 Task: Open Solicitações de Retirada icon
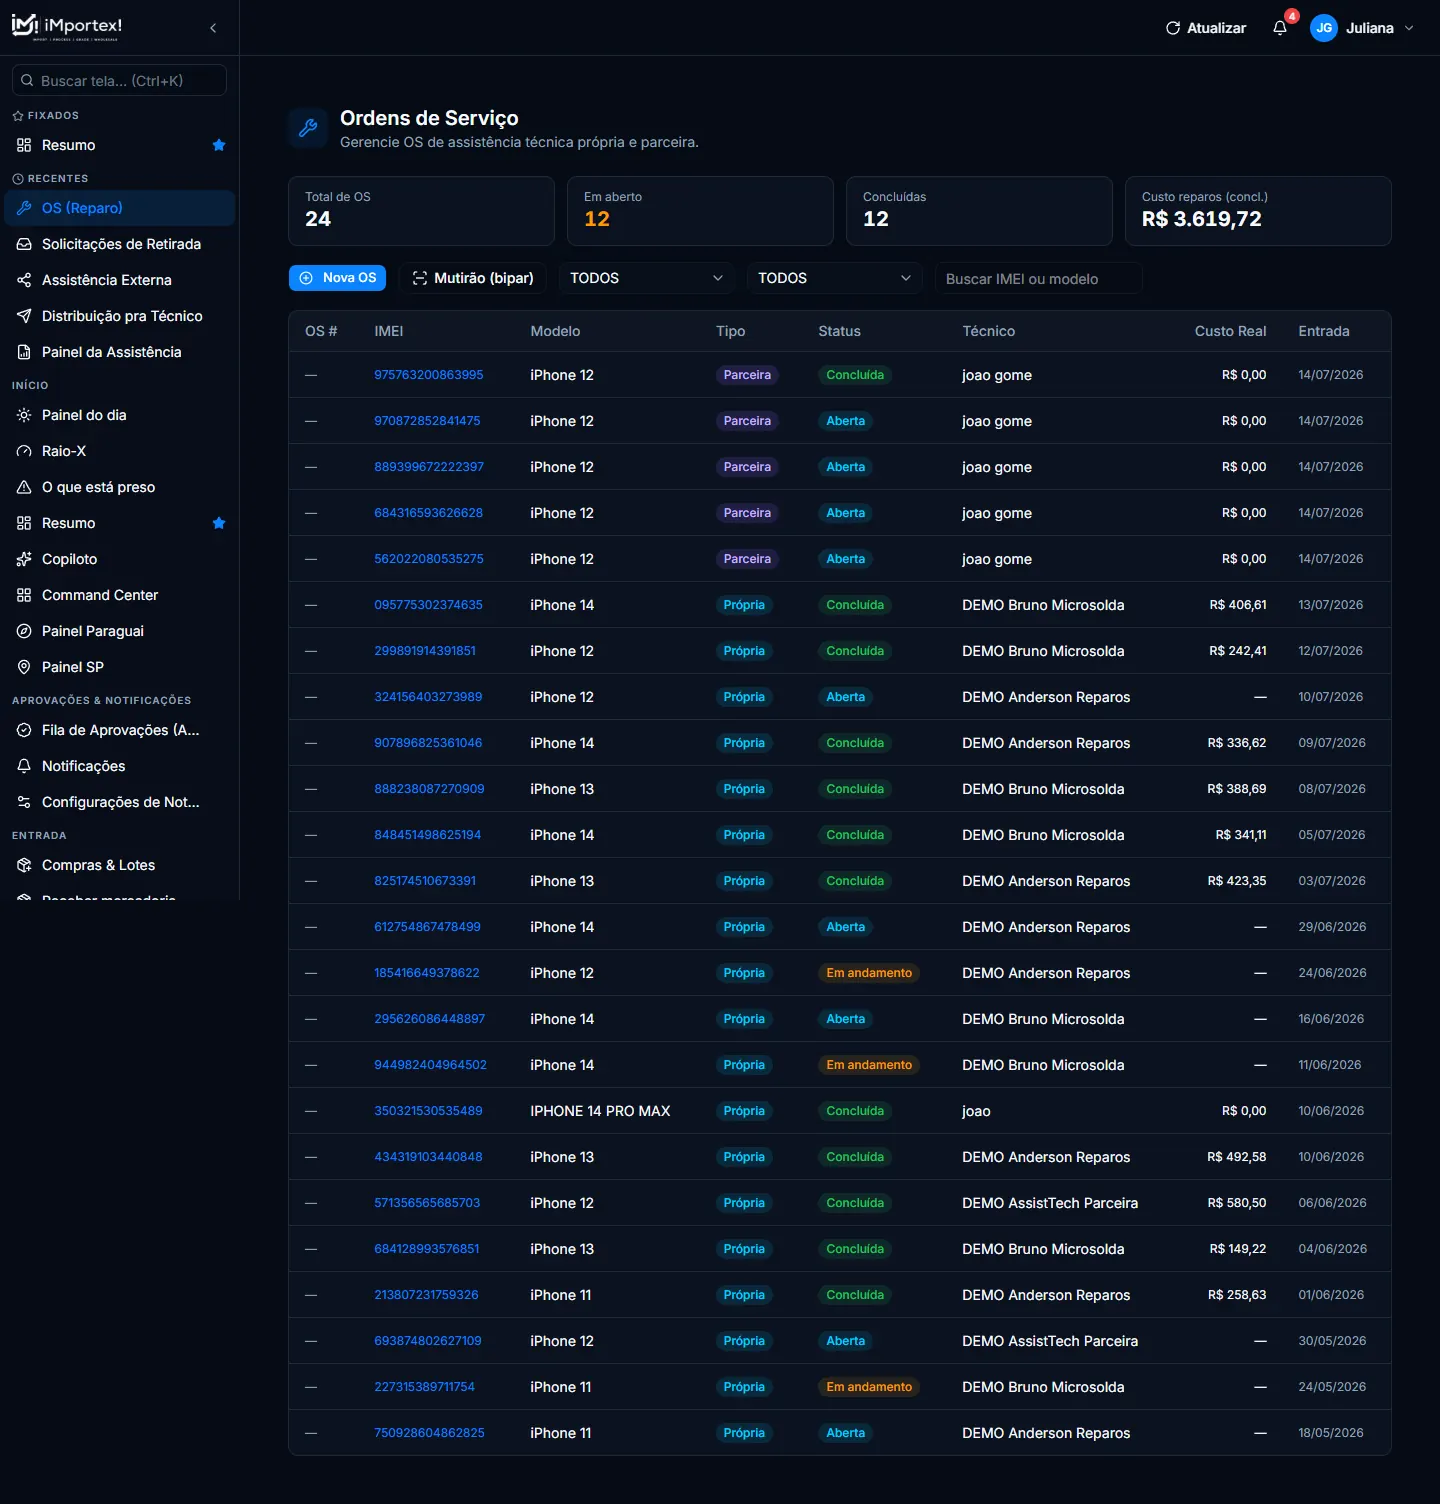tap(24, 244)
